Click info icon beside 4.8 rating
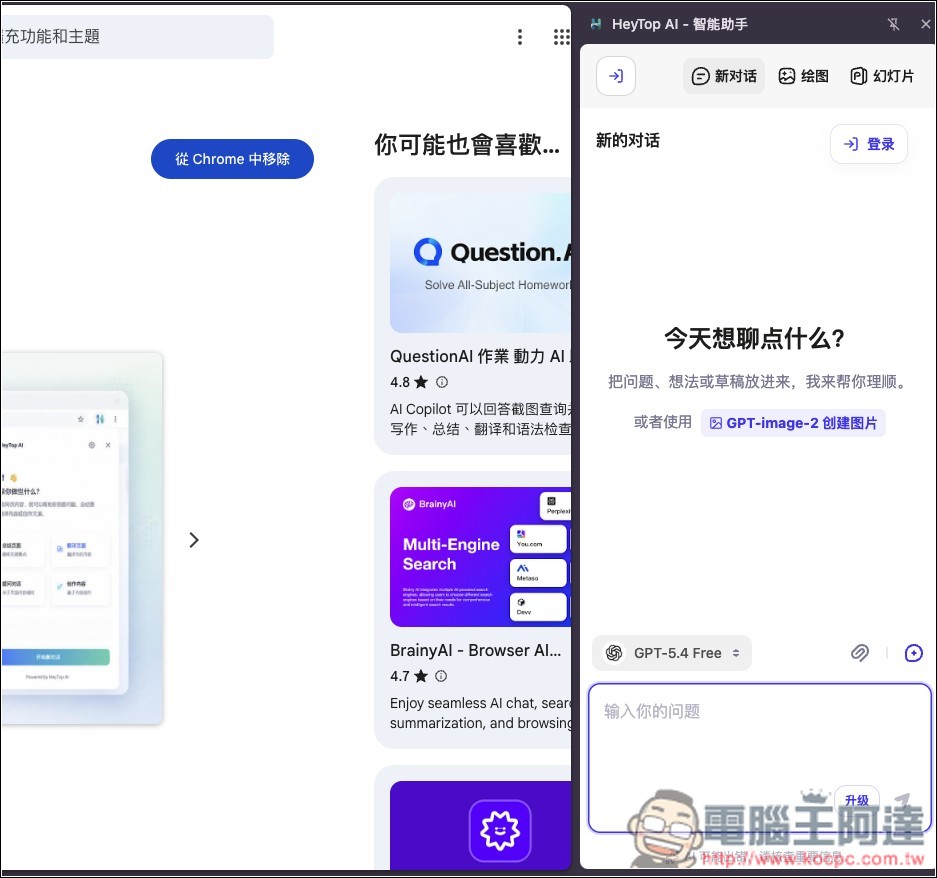 [x=442, y=382]
